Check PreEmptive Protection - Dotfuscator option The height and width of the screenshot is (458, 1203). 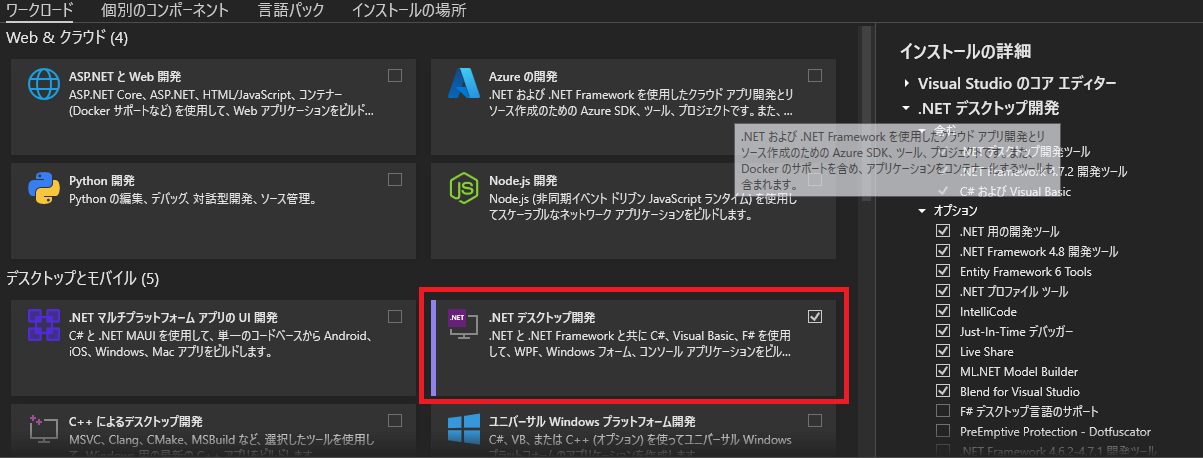[942, 431]
